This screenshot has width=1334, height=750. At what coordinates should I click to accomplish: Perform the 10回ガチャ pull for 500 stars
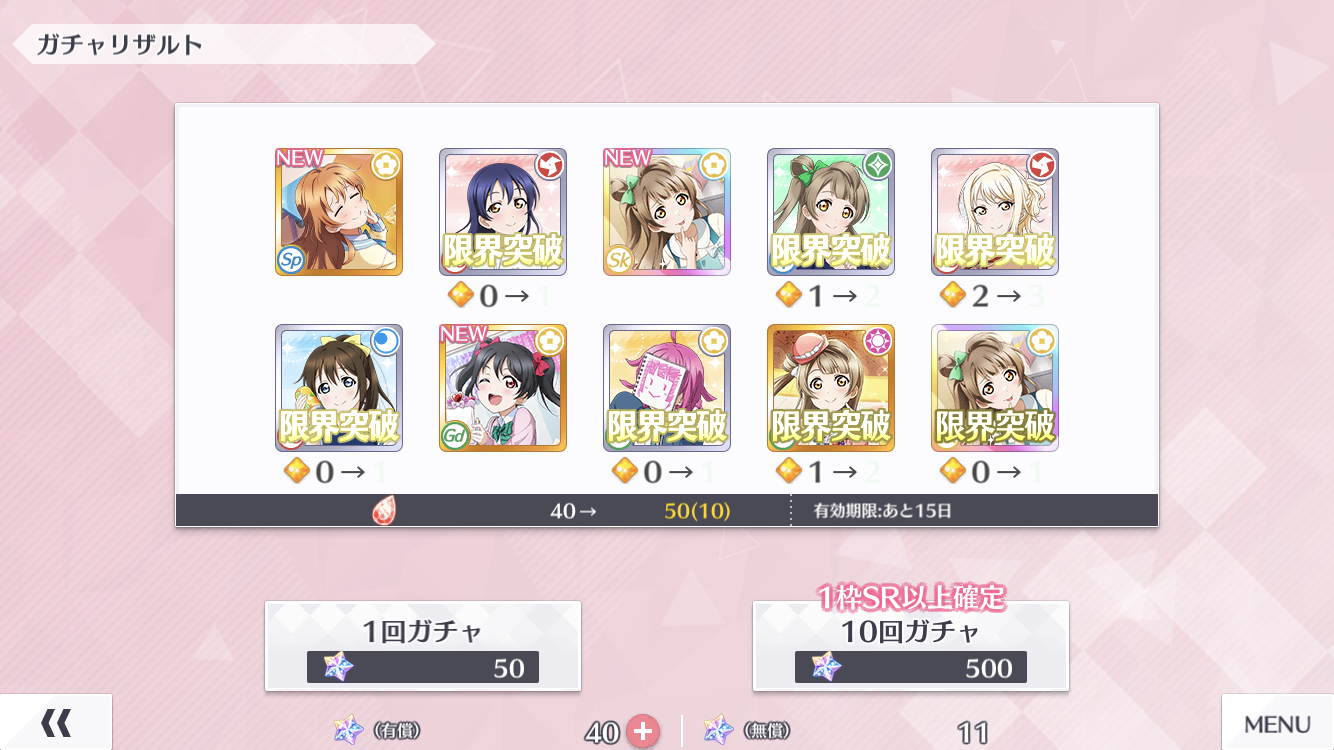click(911, 646)
